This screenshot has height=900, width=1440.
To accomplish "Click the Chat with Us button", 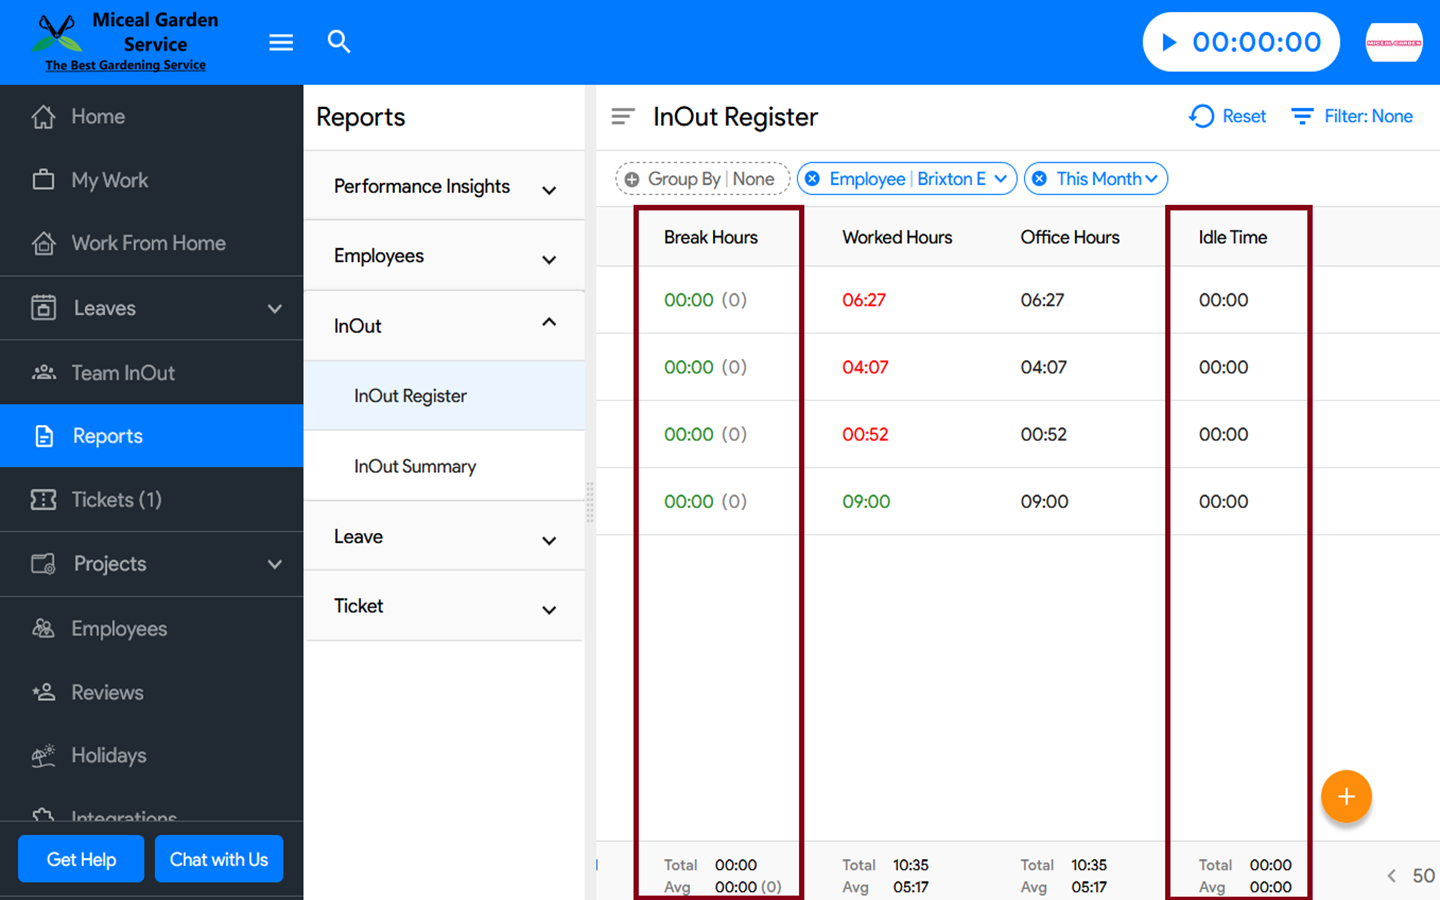I will coord(219,859).
